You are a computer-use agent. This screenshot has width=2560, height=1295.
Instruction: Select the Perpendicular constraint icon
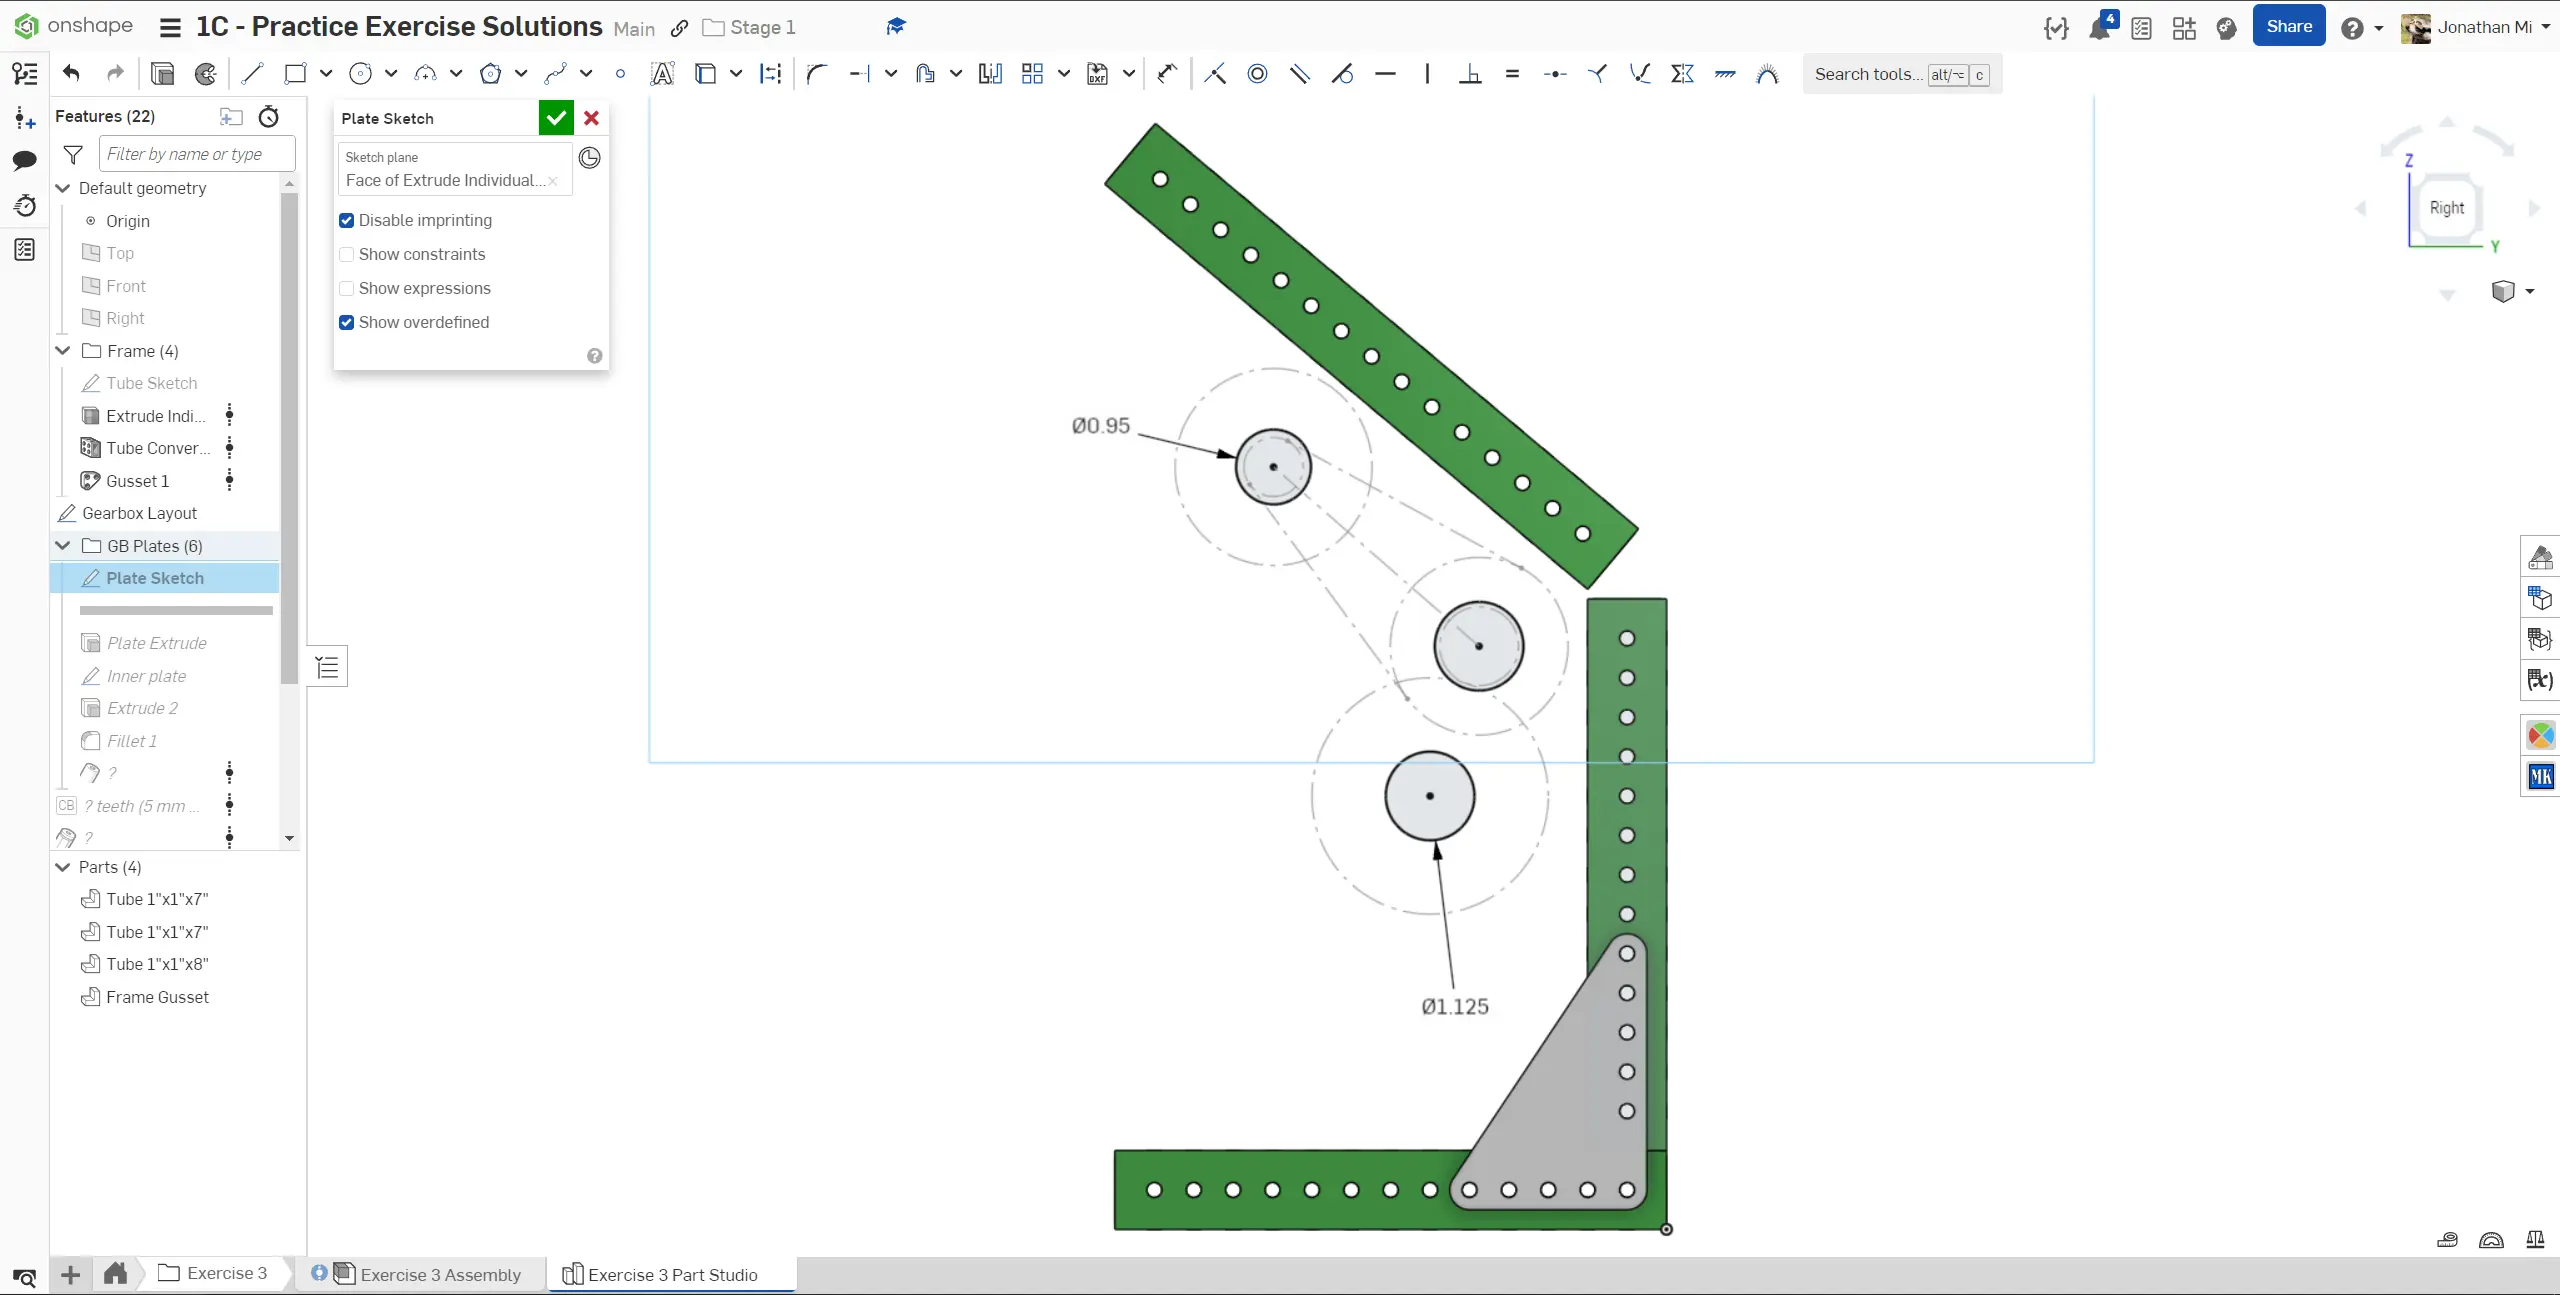point(1470,73)
